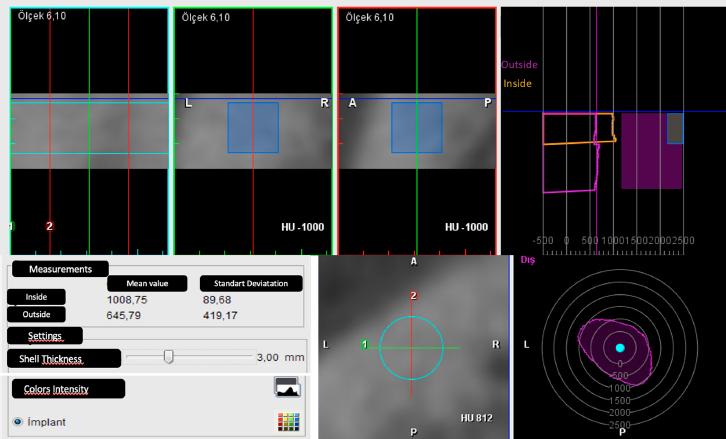The image size is (726, 439).
Task: Click the Mean value column header
Action: click(x=147, y=283)
